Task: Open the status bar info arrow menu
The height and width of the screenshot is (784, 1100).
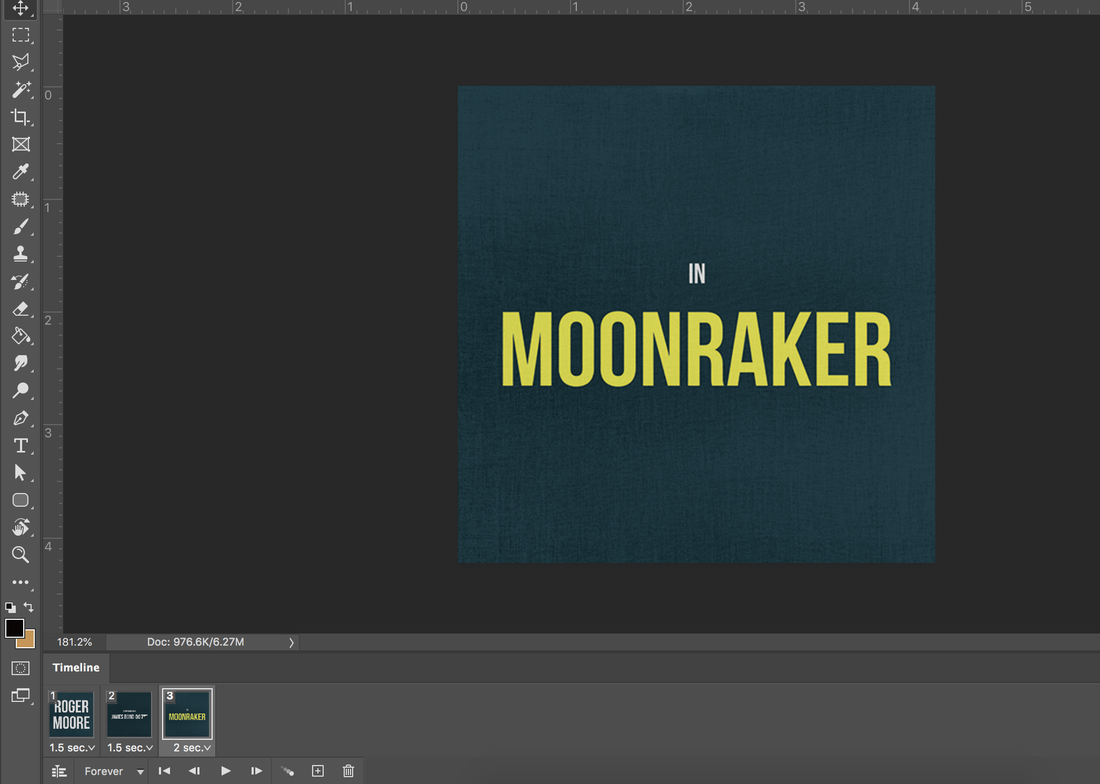Action: click(291, 642)
